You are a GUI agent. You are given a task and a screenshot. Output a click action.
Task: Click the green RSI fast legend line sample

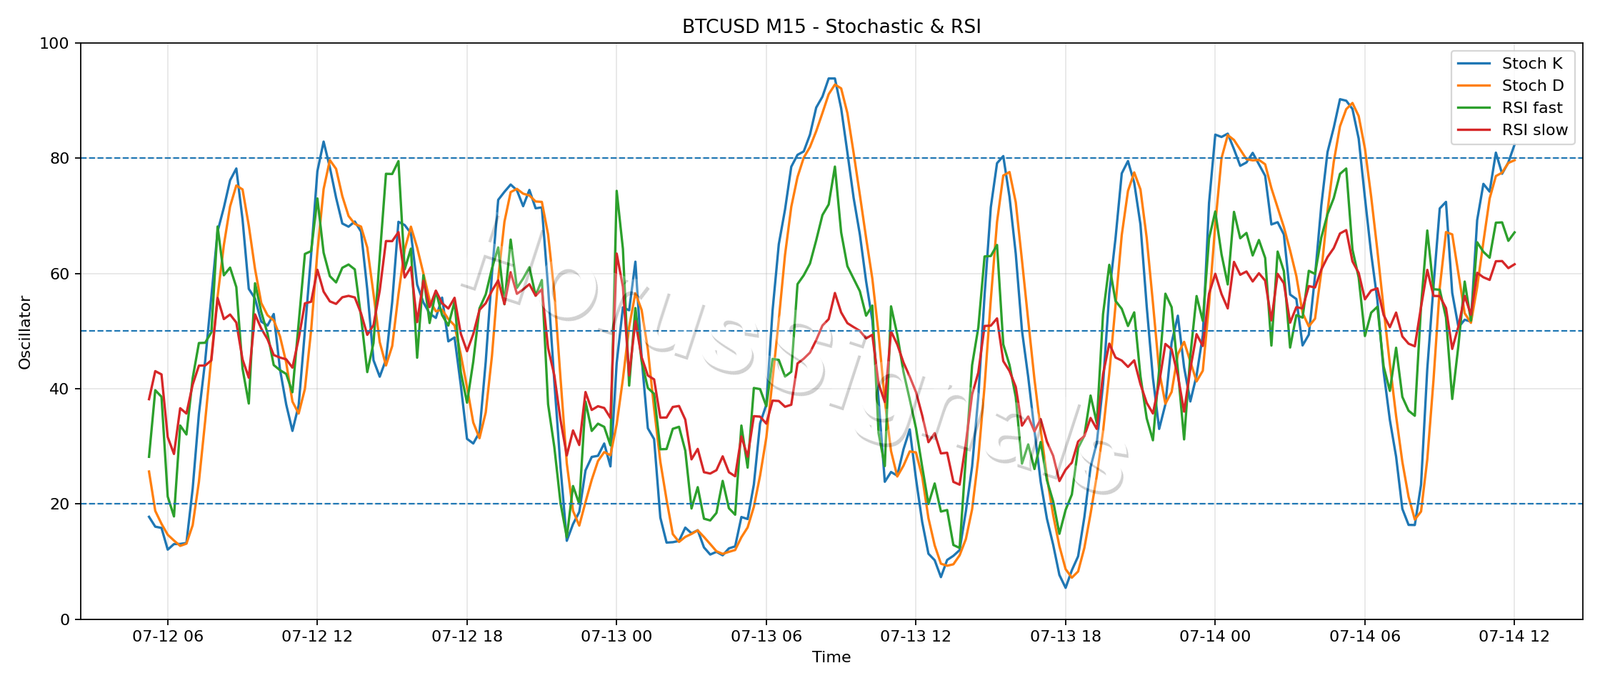(x=1476, y=108)
